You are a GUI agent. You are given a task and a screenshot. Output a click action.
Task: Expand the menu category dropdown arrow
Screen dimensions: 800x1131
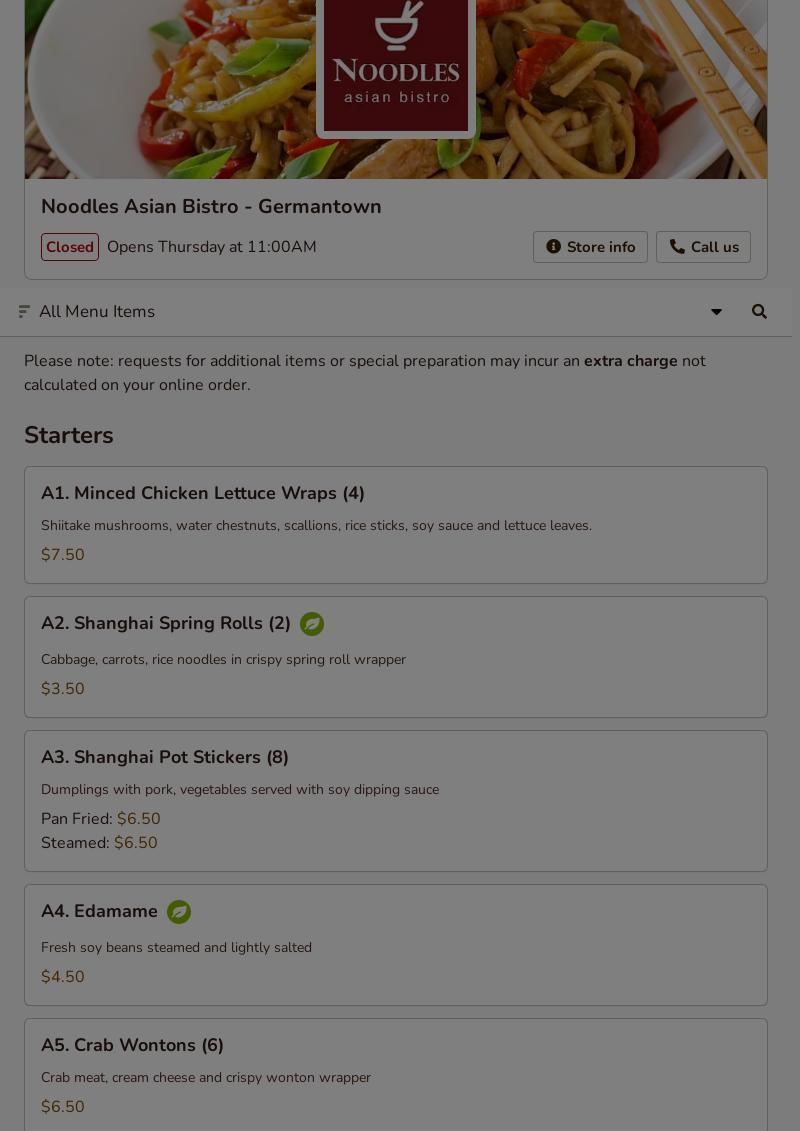pyautogui.click(x=716, y=312)
